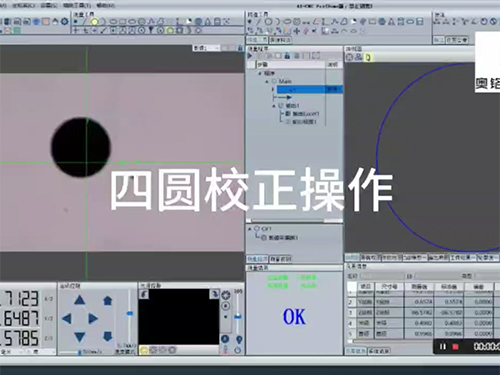Click the right arrow in motion control
The width and height of the screenshot is (500, 375).
(x=93, y=319)
